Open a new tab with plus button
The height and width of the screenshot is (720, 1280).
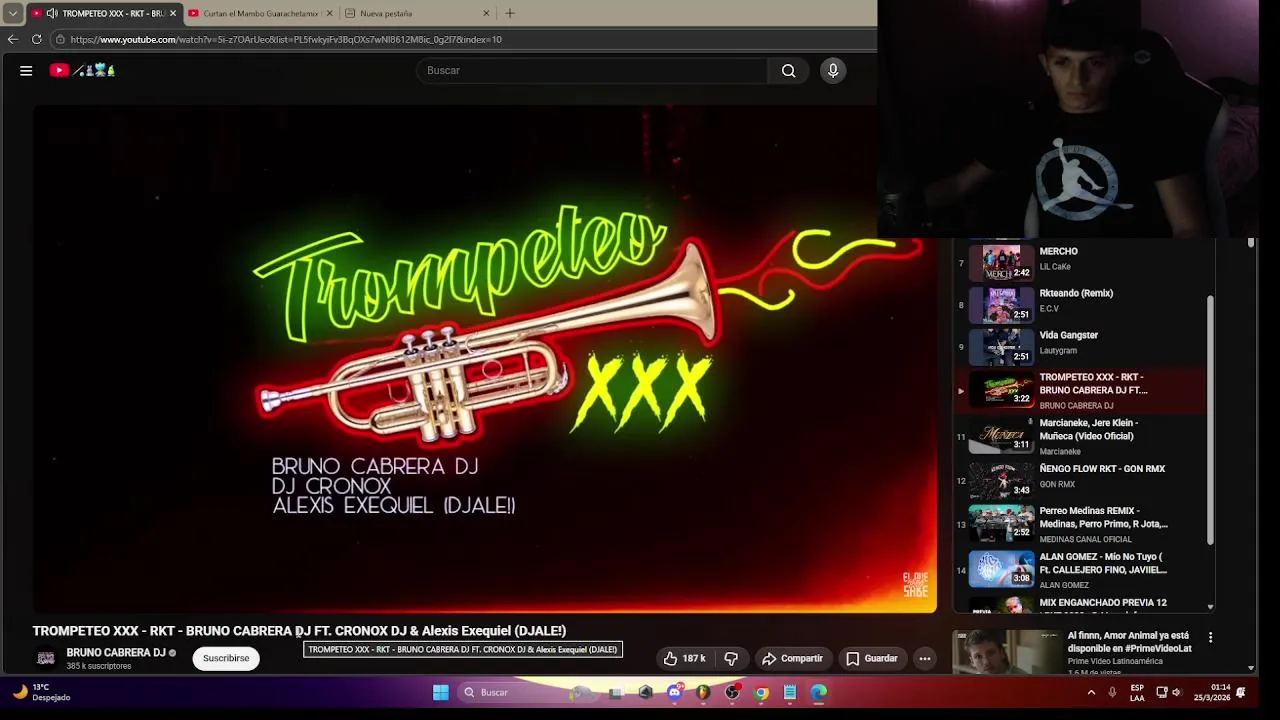510,13
